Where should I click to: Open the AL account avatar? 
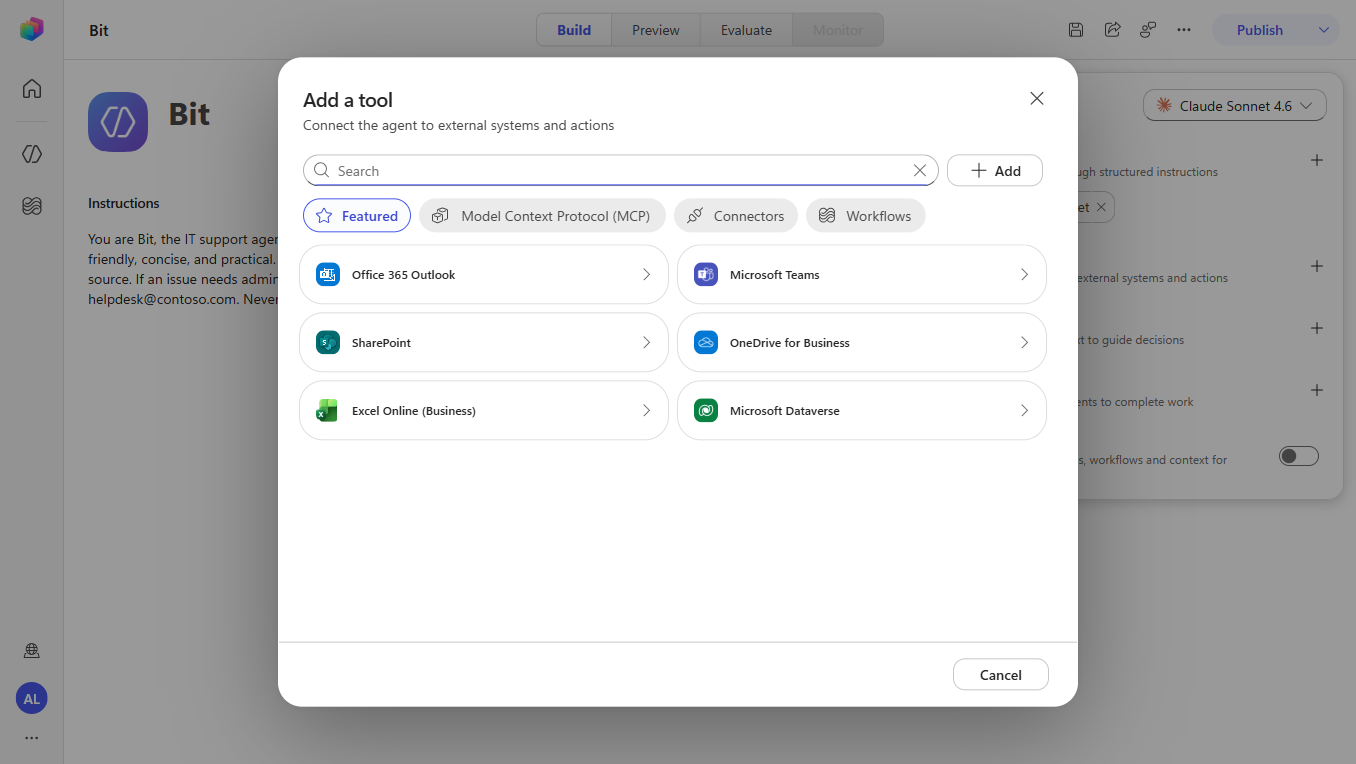32,699
